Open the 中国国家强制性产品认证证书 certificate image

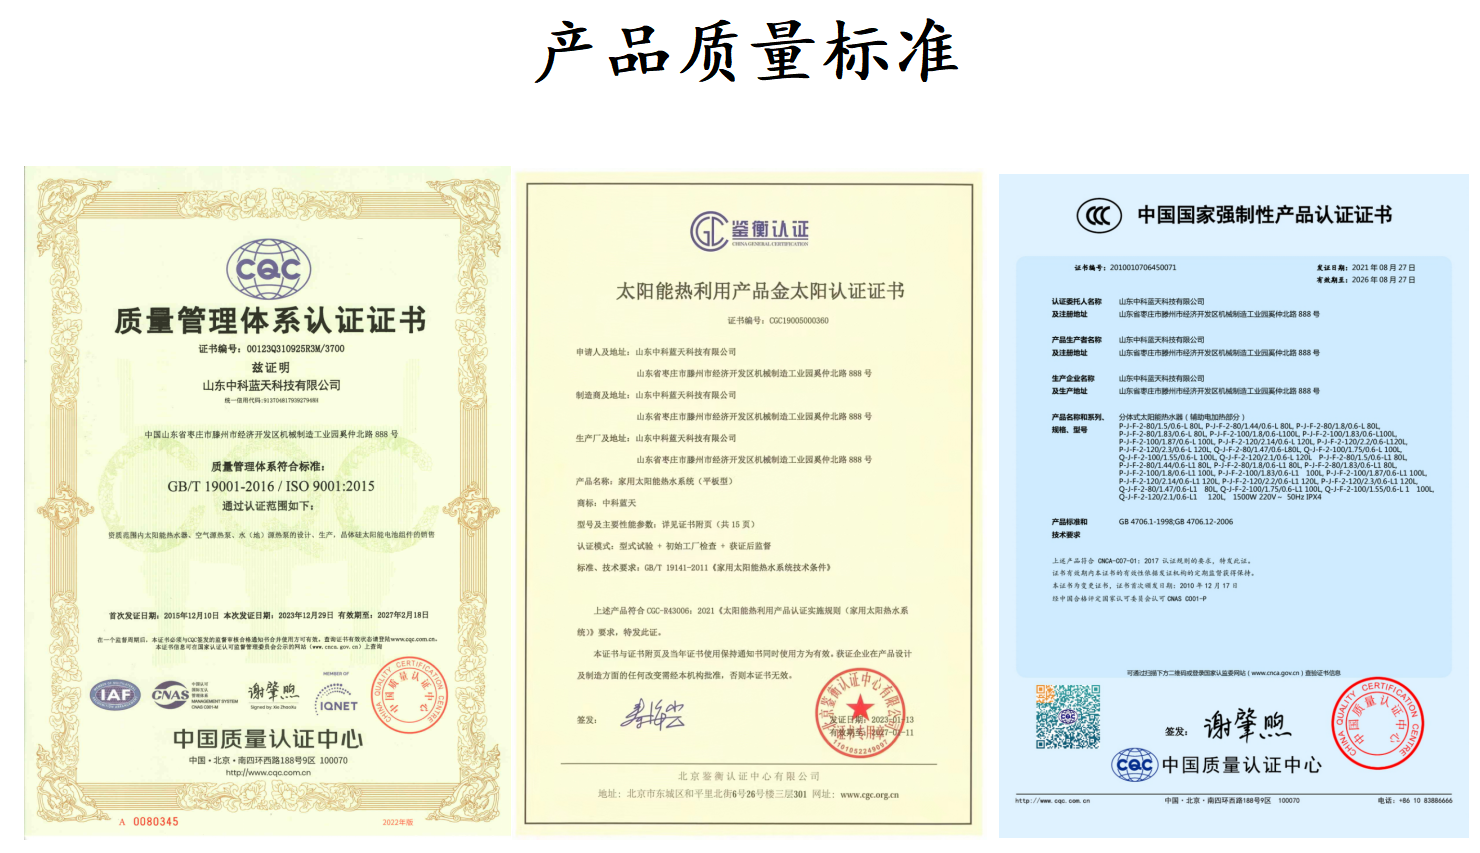pyautogui.click(x=1234, y=506)
